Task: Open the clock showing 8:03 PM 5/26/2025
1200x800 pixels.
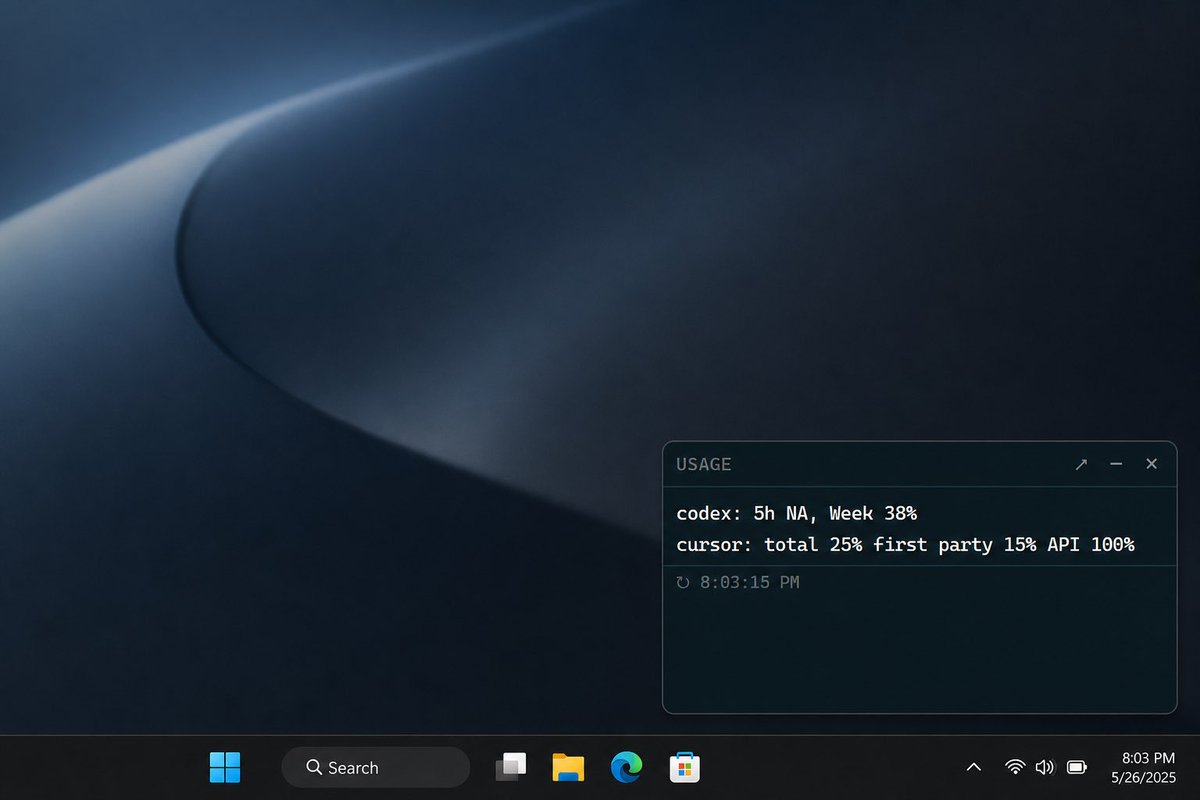Action: point(1143,767)
